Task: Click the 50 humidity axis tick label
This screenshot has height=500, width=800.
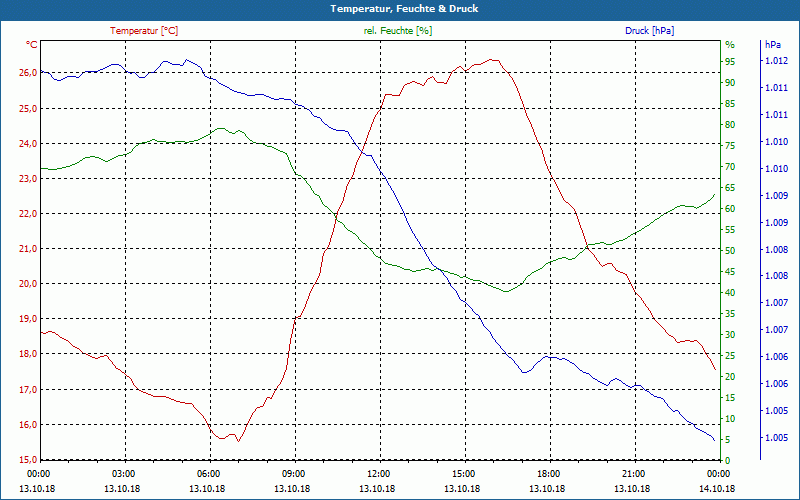Action: point(730,251)
